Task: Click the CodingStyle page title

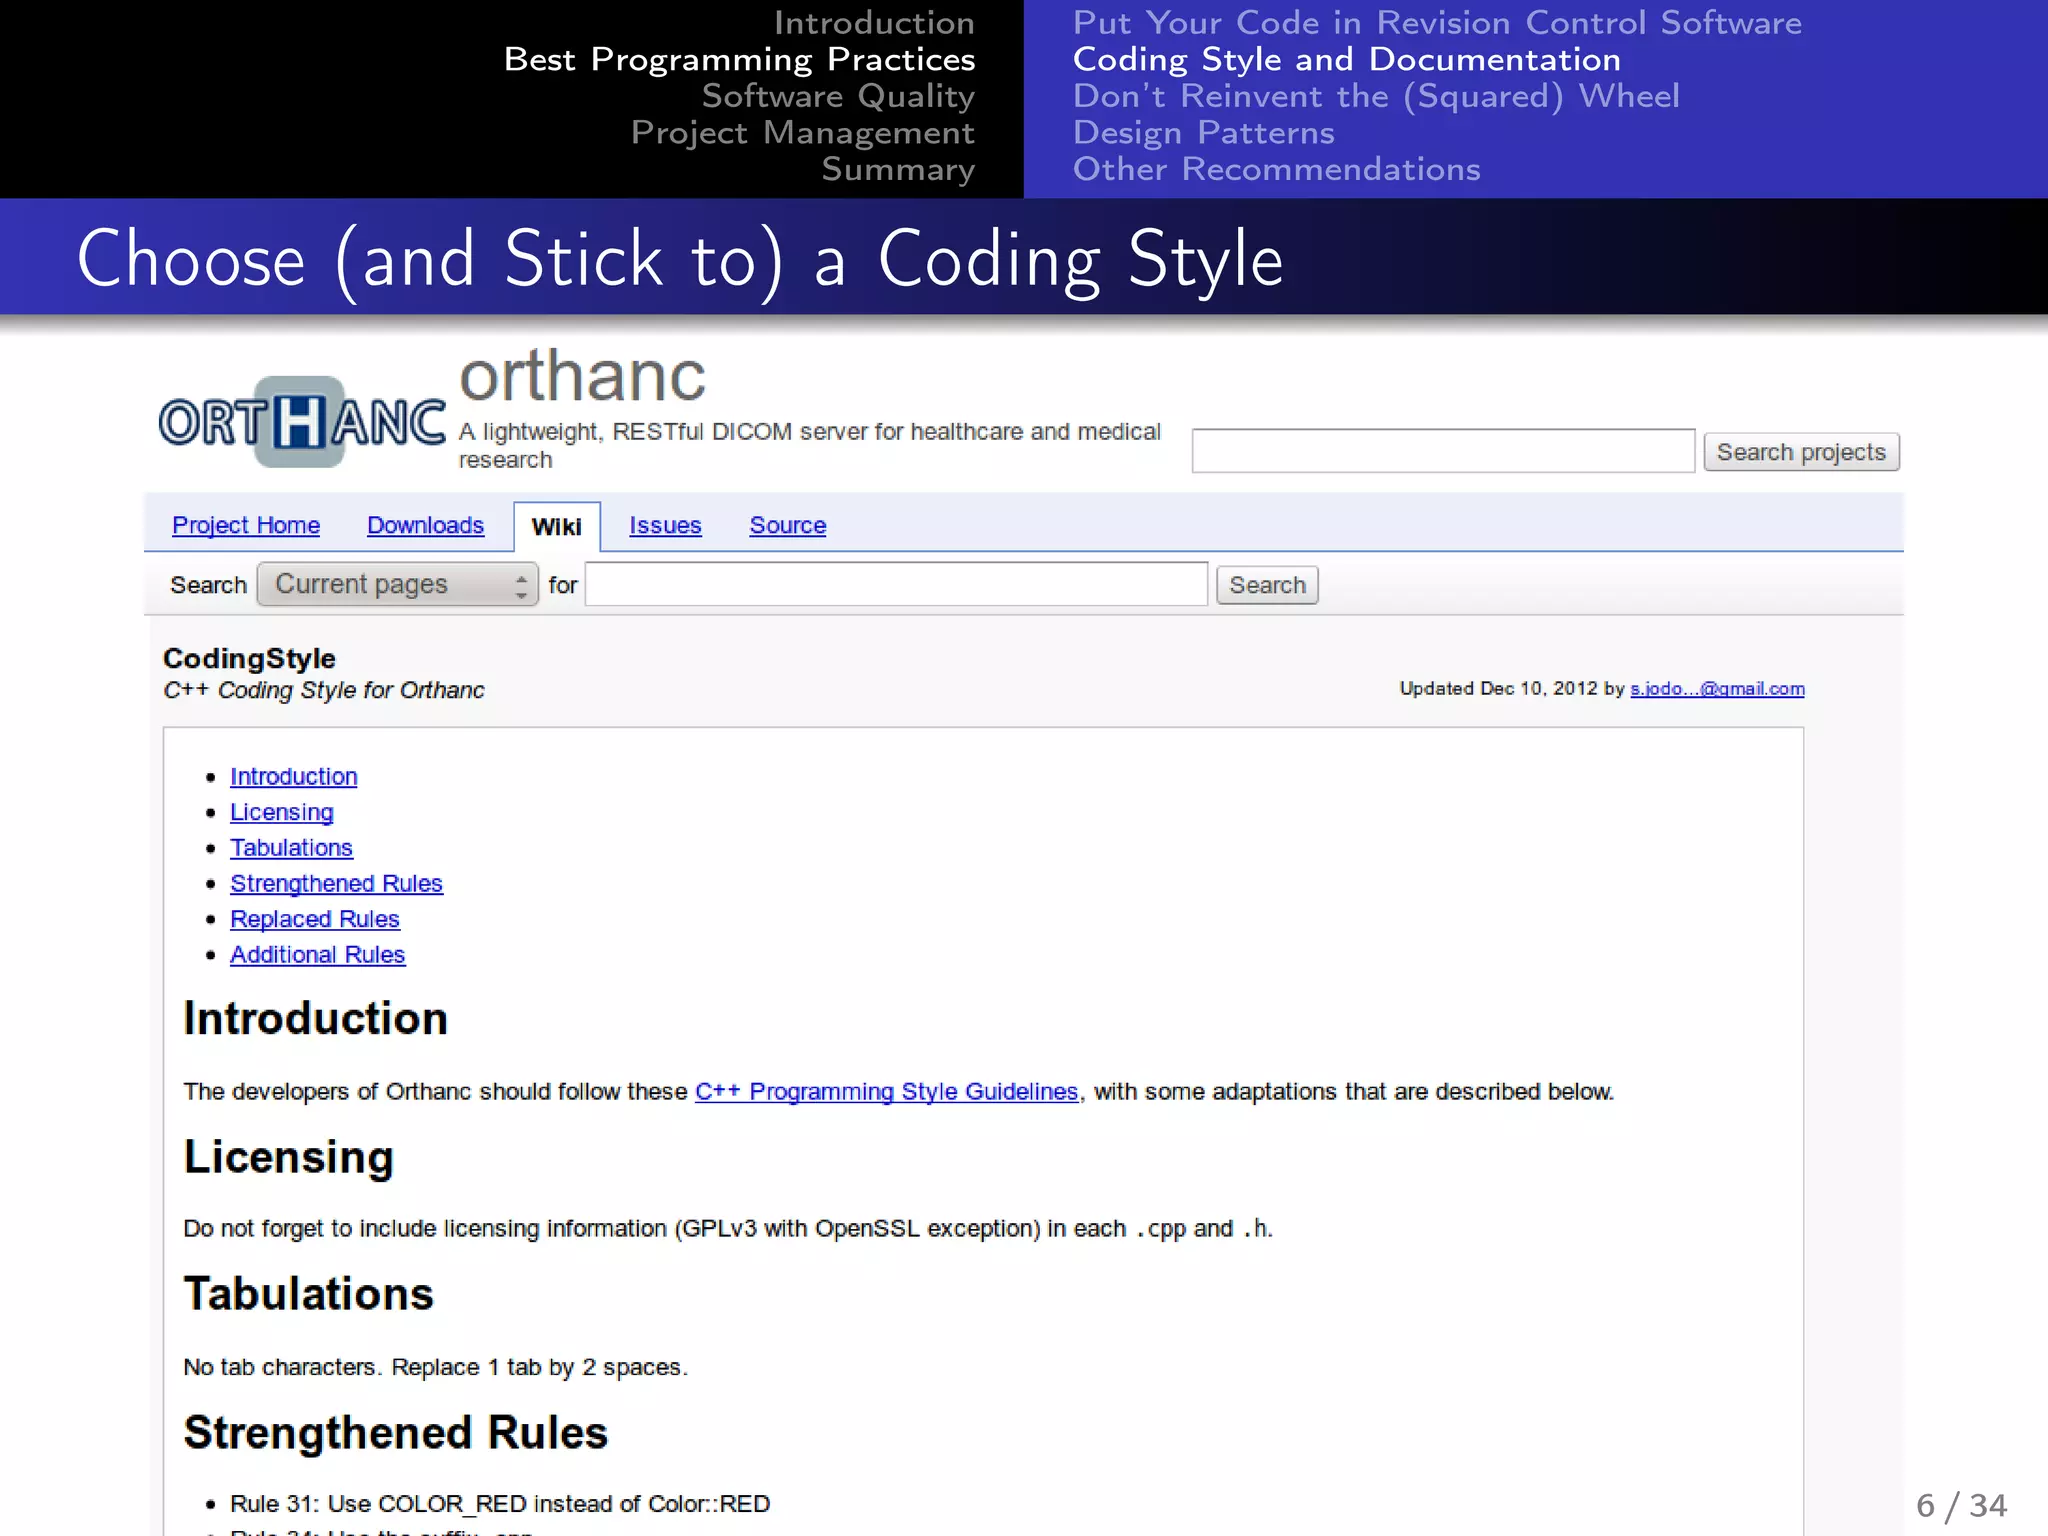Action: pyautogui.click(x=249, y=658)
